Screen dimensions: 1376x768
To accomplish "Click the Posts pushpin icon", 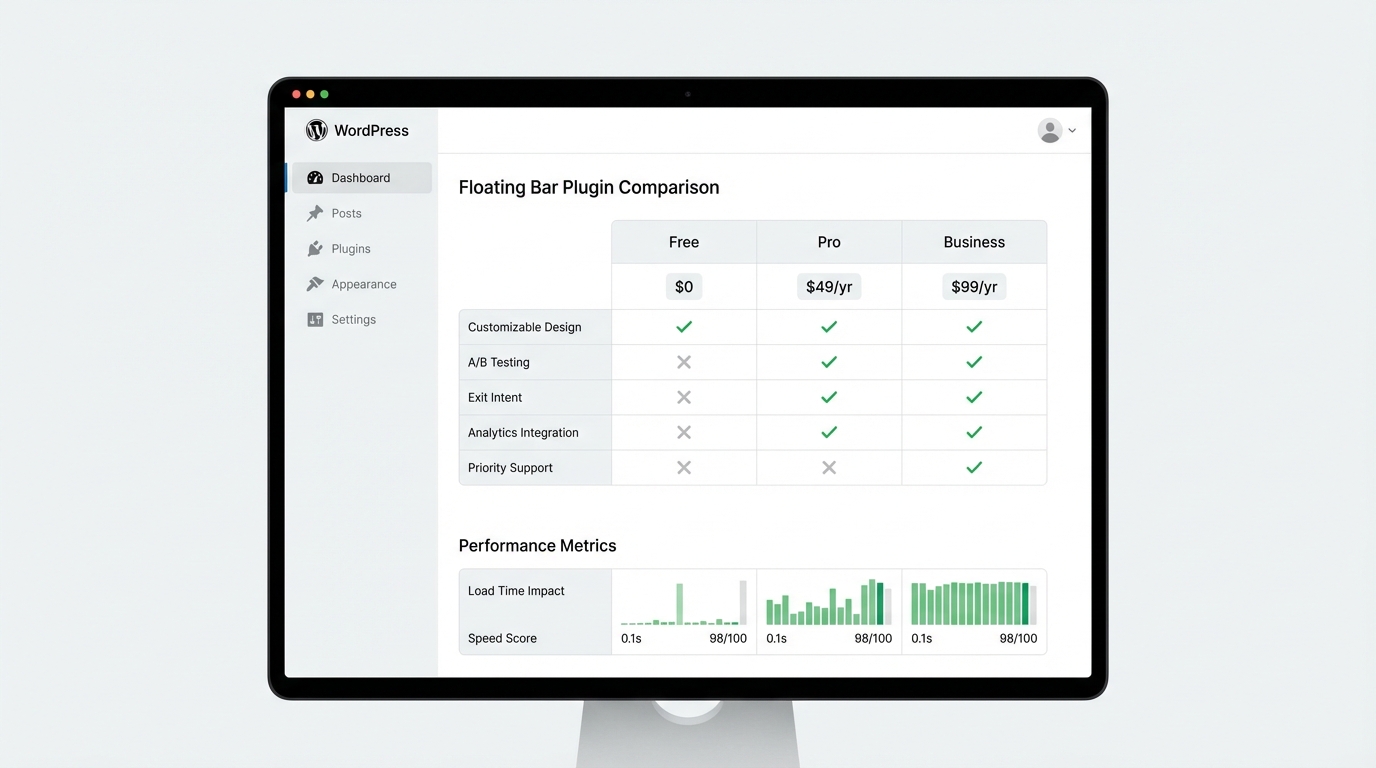I will tap(314, 213).
